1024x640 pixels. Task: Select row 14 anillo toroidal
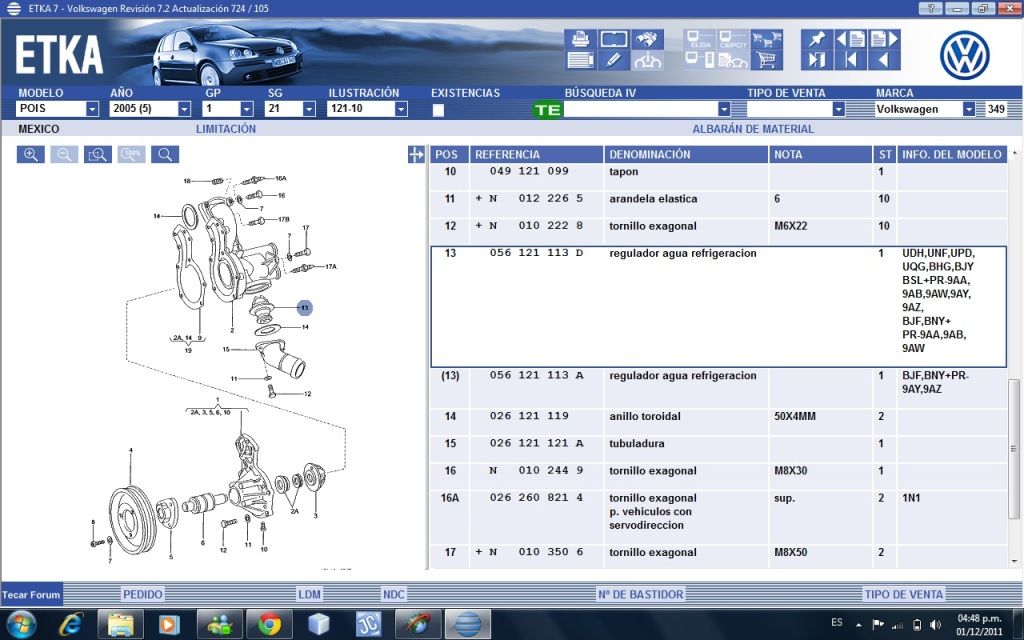tap(718, 421)
